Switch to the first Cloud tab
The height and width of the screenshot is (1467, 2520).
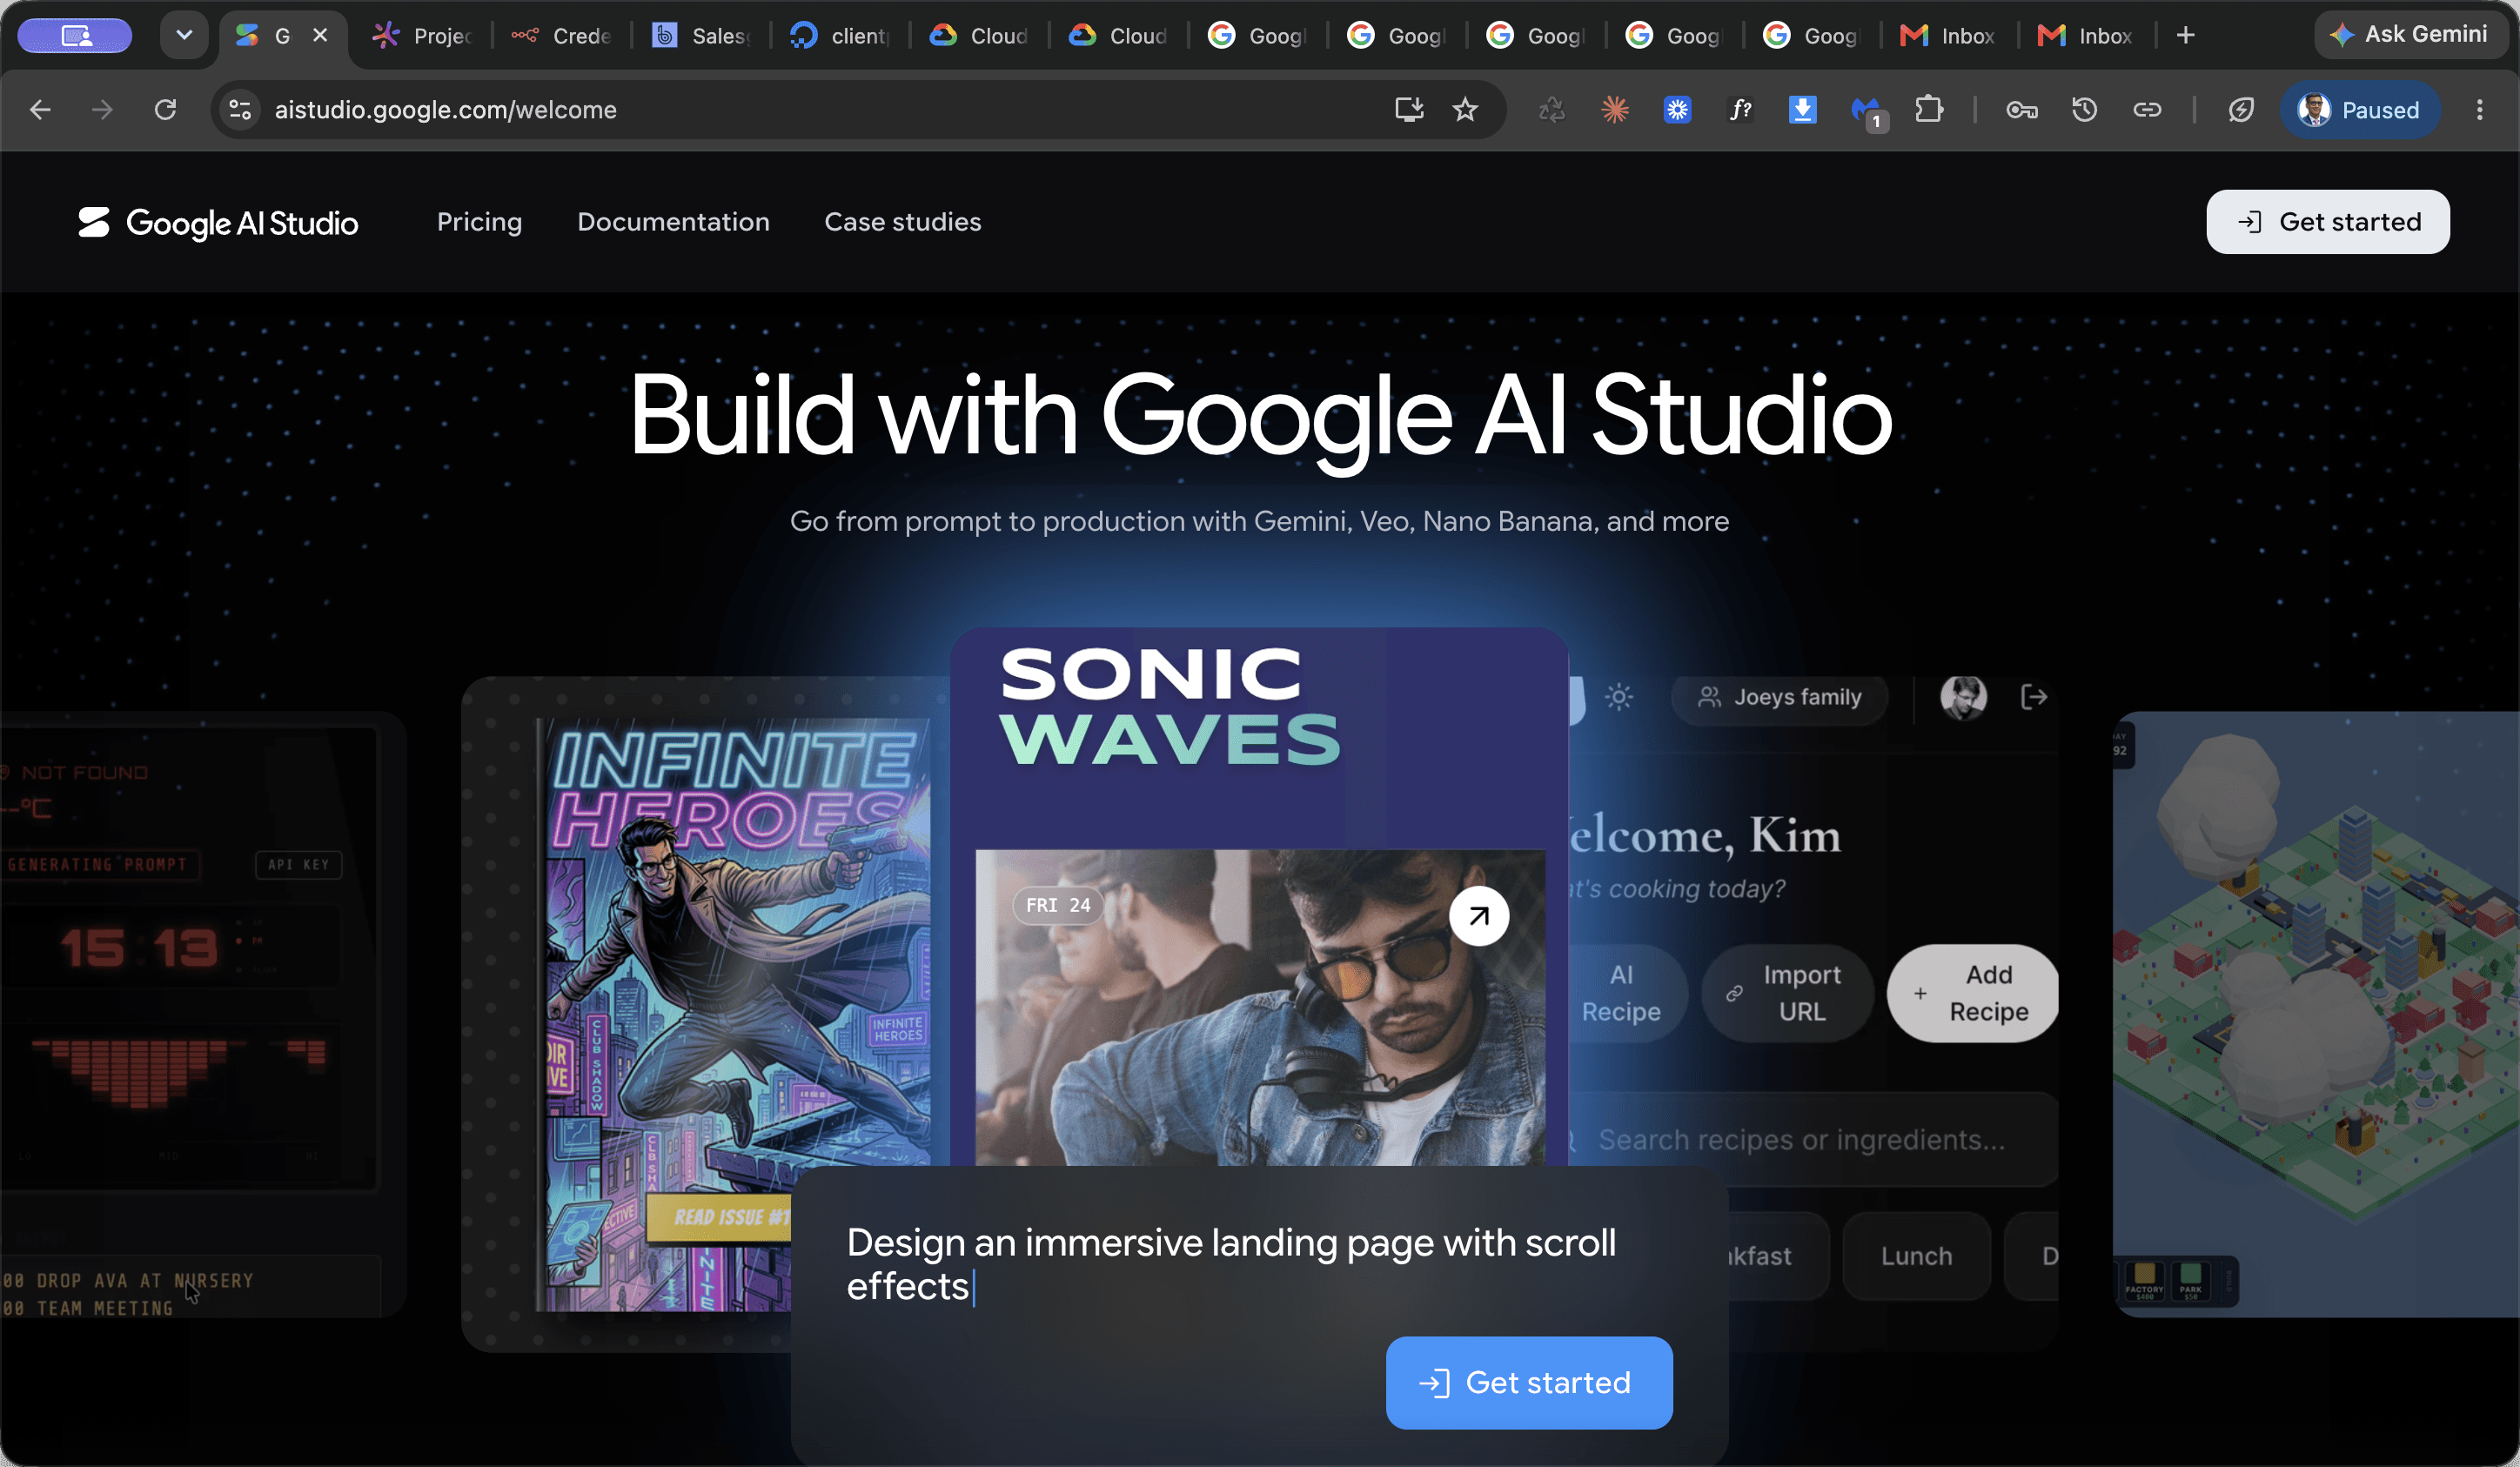click(979, 36)
